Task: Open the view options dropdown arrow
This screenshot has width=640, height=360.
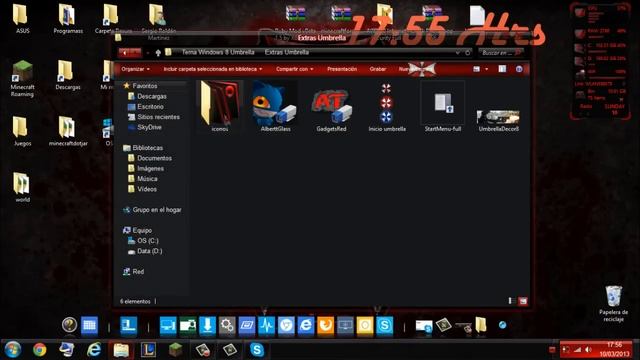Action: (487, 69)
